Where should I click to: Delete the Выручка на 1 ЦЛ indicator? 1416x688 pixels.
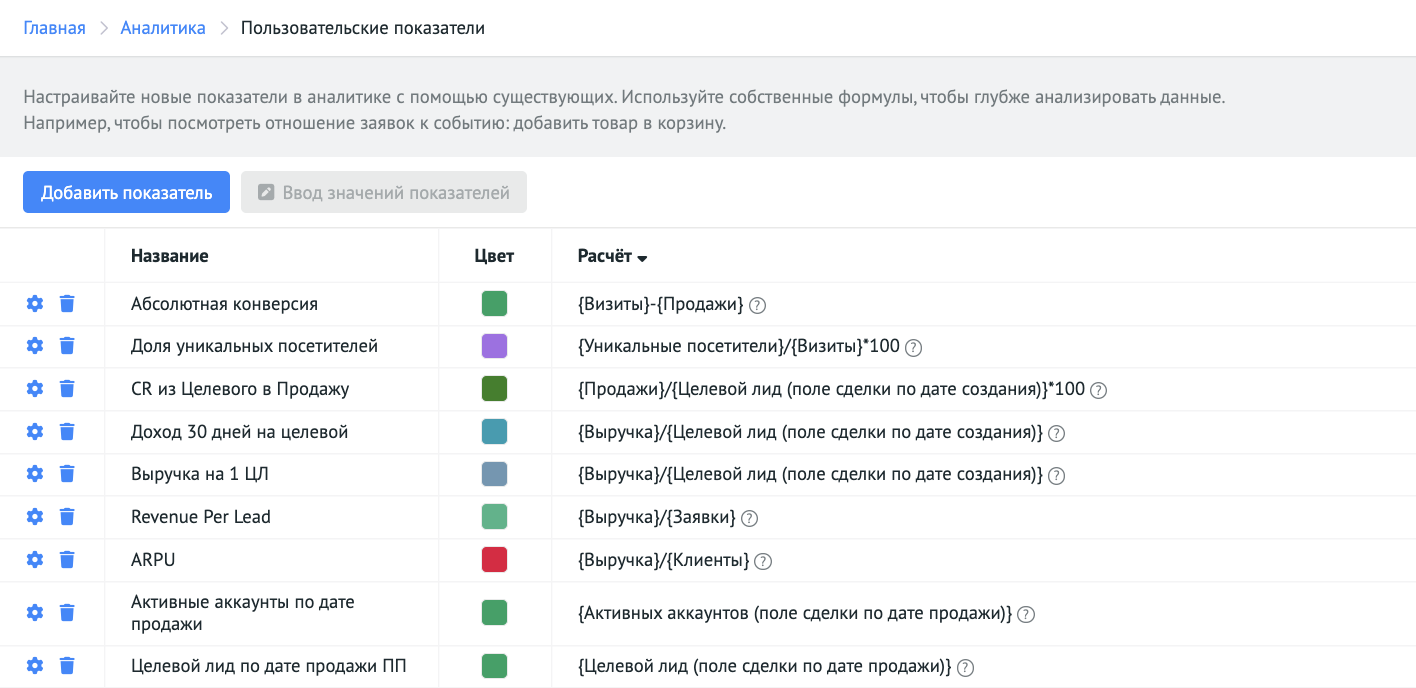click(67, 474)
